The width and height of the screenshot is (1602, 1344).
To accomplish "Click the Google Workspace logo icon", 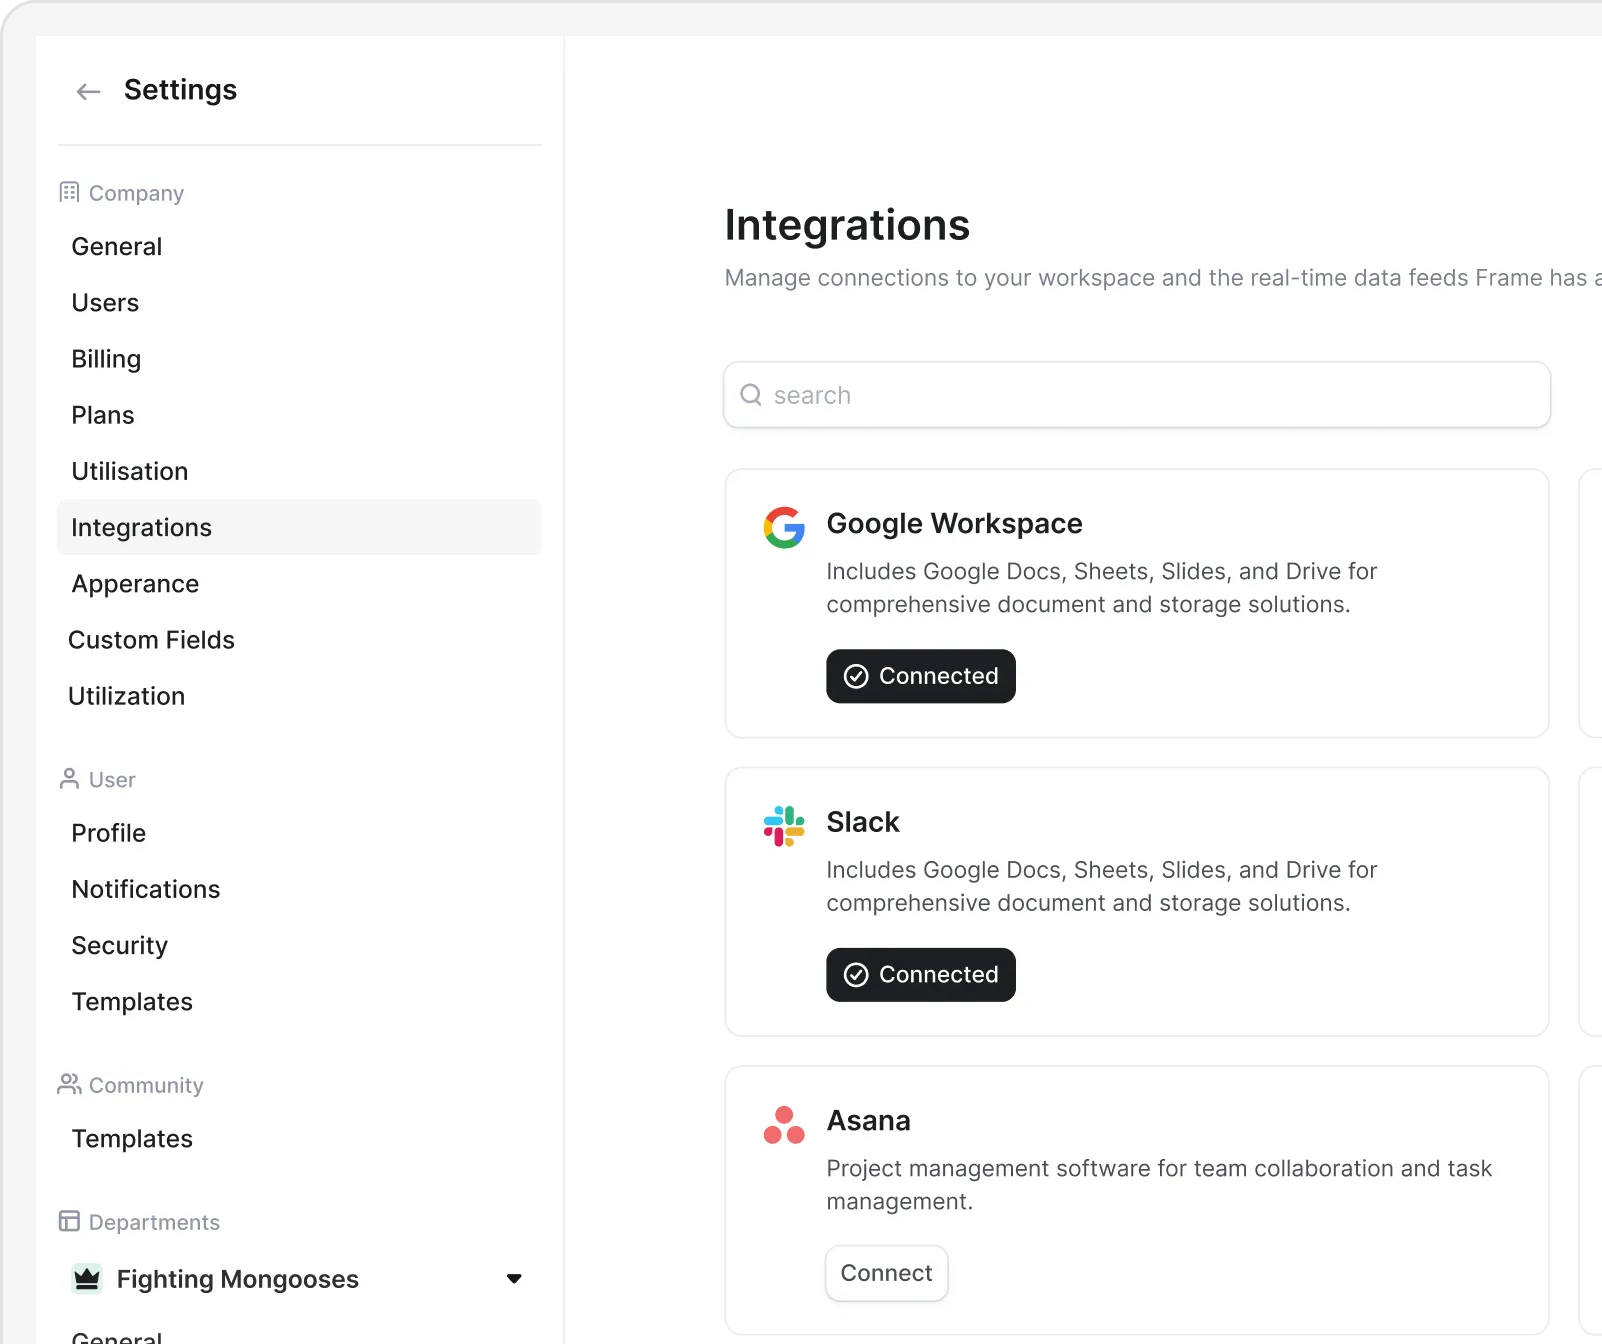I will tap(784, 527).
